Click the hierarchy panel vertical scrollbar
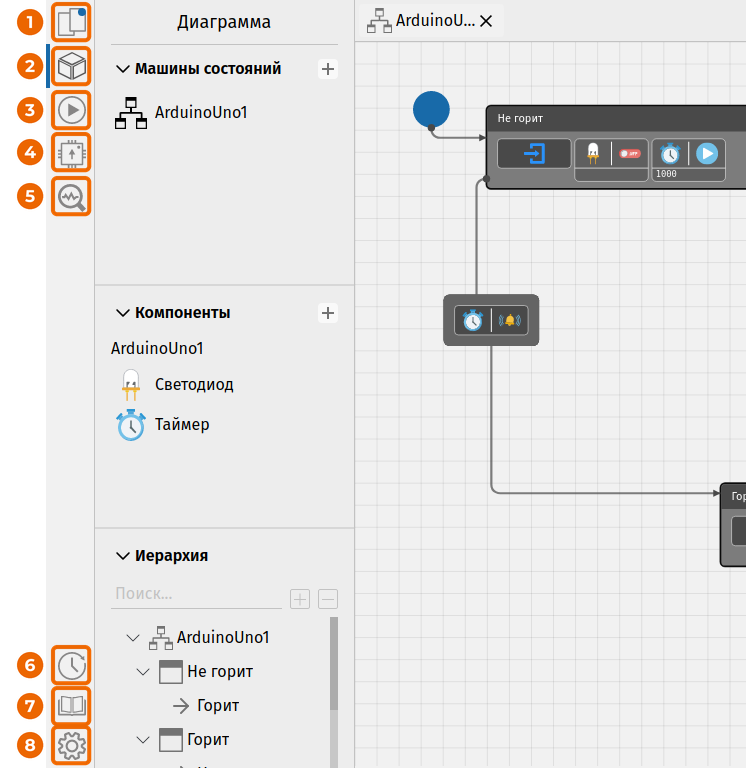Screen dimensions: 746x768 pyautogui.click(x=334, y=663)
